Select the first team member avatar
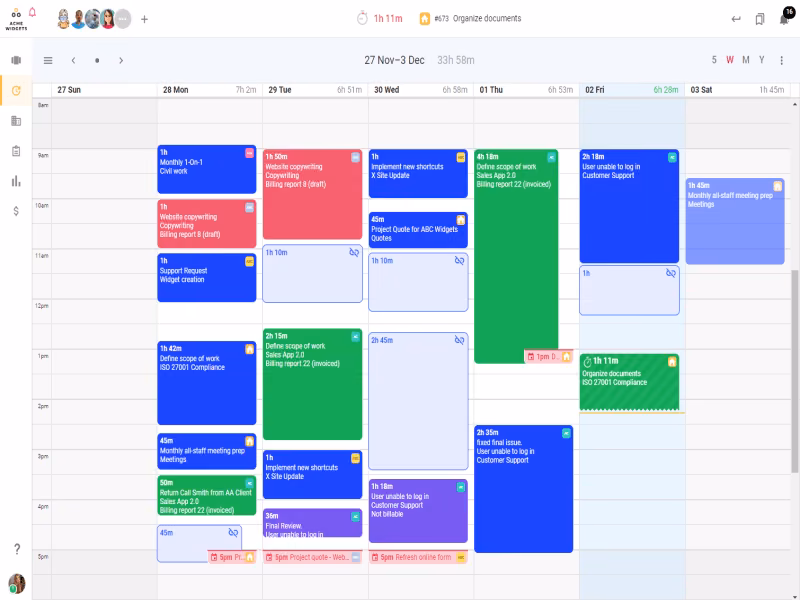Screen dimensions: 800x600 coord(63,19)
